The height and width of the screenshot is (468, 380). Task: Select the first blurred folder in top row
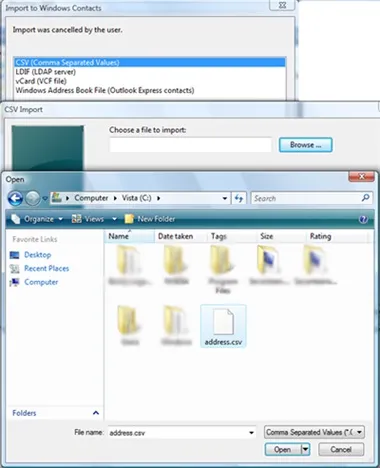[130, 265]
